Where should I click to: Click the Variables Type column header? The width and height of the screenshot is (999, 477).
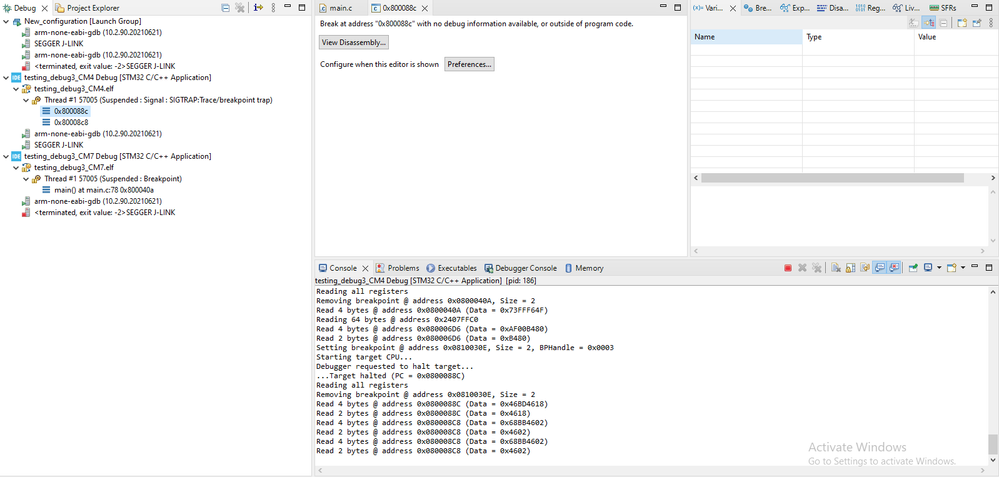[858, 37]
